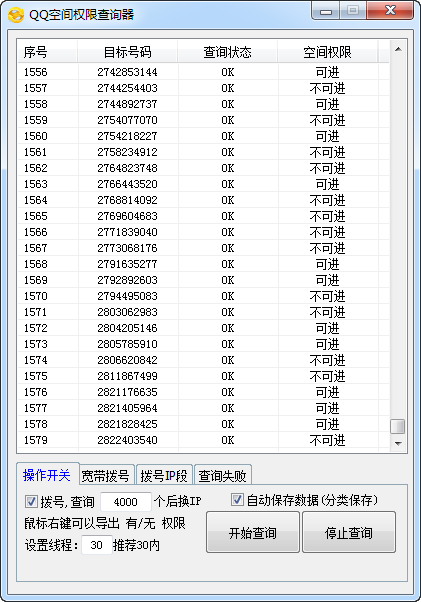Open the 宽带拨号 tab

[x=106, y=476]
